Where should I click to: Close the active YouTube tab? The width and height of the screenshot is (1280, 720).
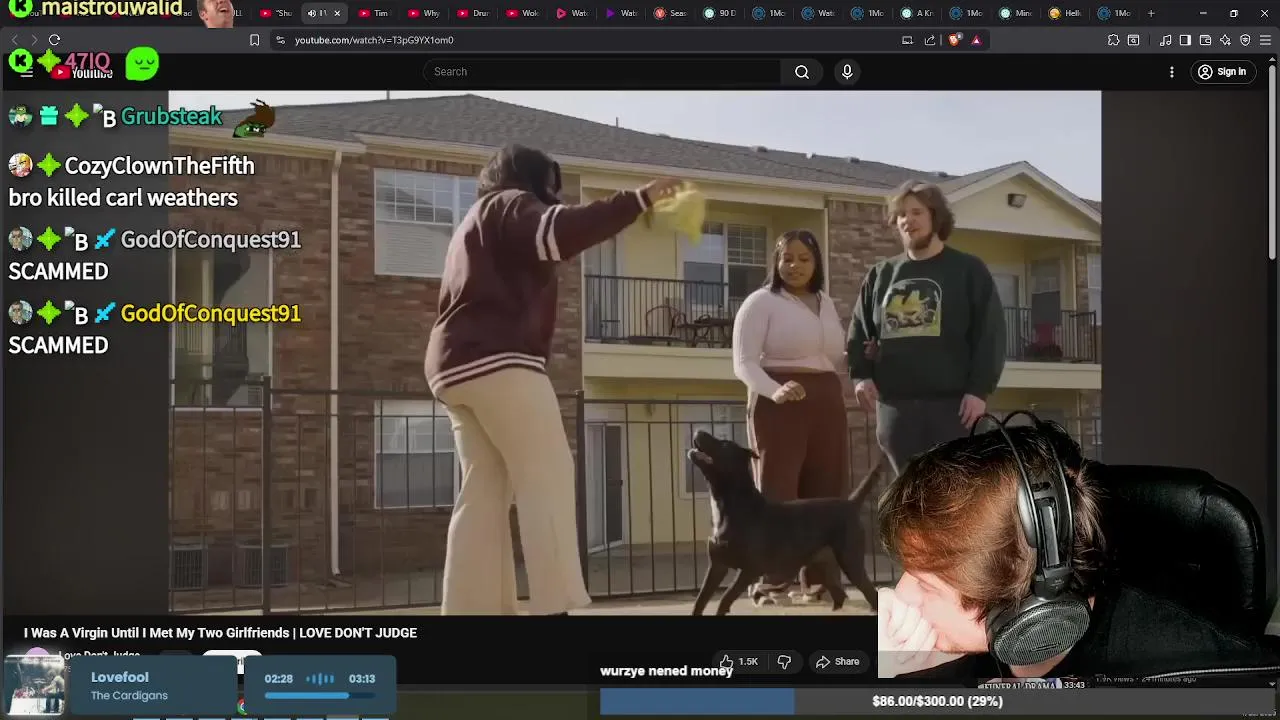(x=337, y=13)
